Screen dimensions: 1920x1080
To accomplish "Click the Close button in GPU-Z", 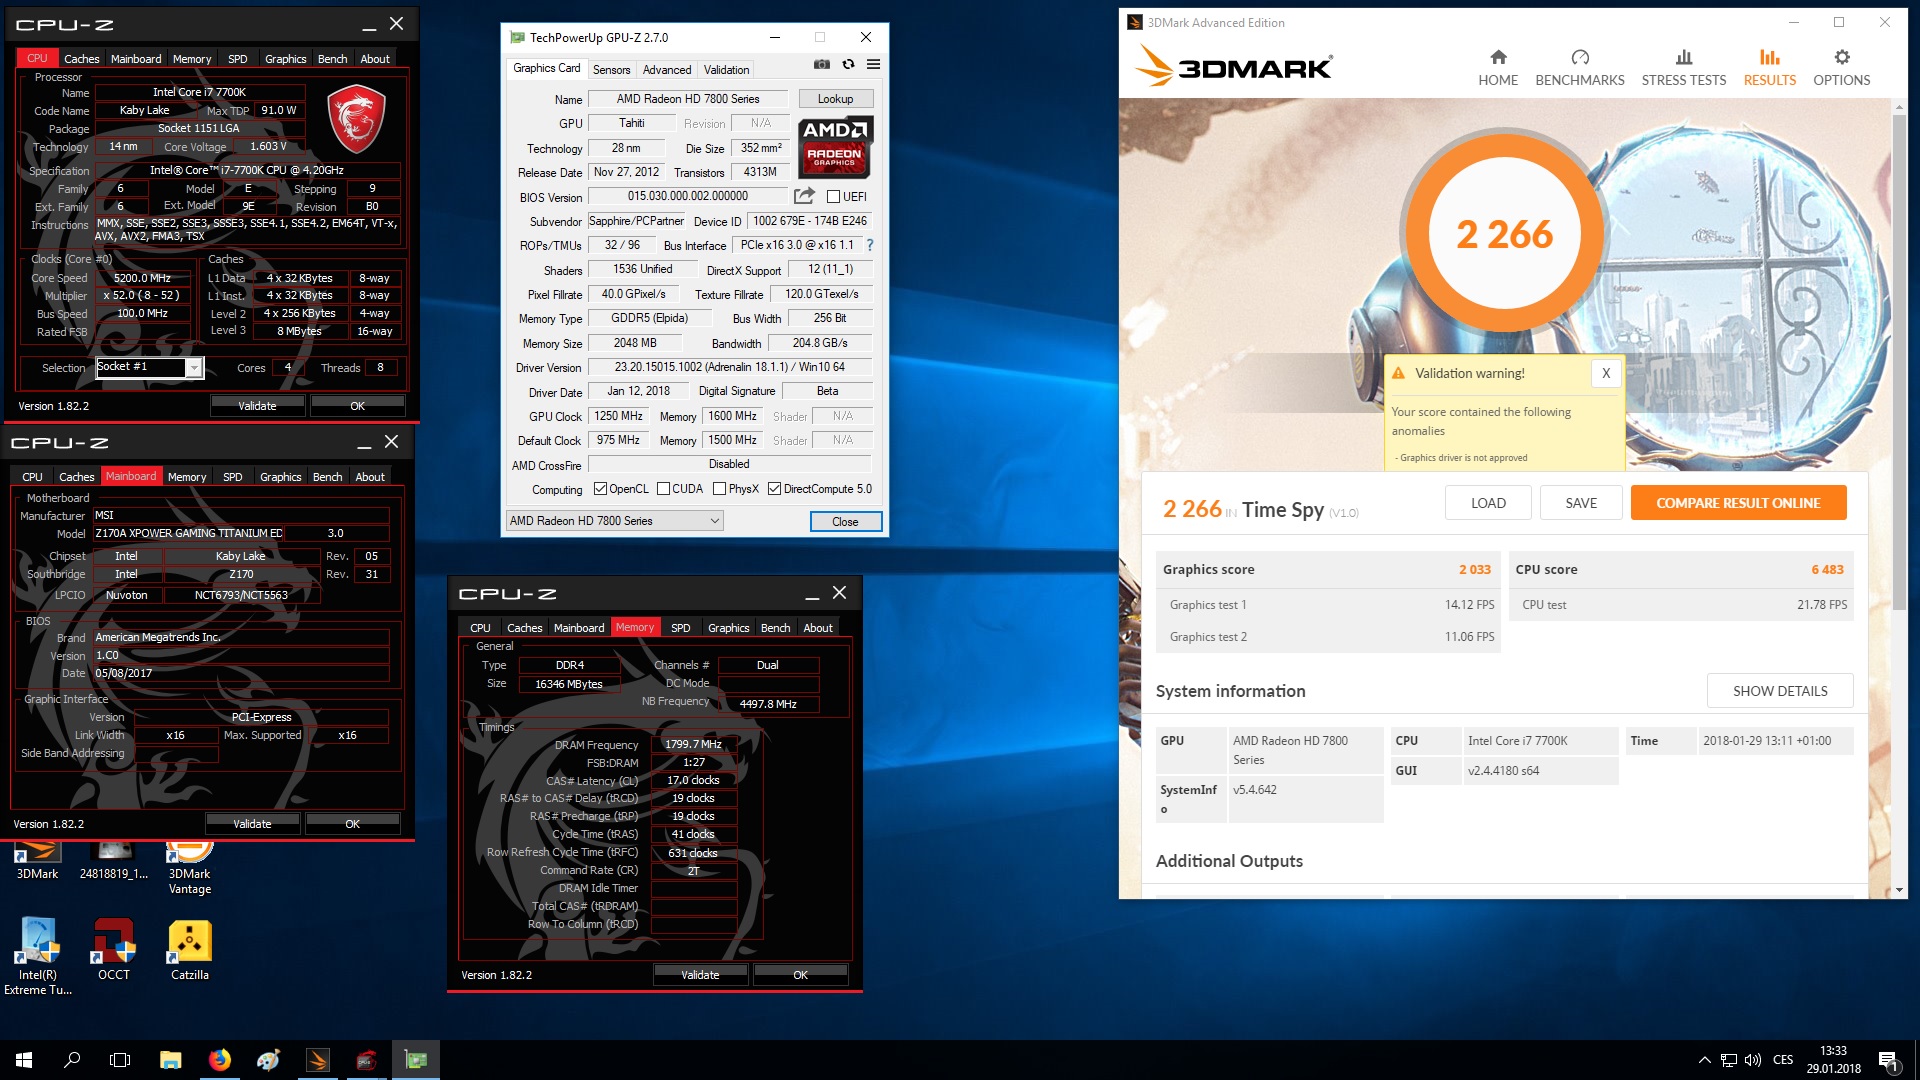I will tap(845, 522).
